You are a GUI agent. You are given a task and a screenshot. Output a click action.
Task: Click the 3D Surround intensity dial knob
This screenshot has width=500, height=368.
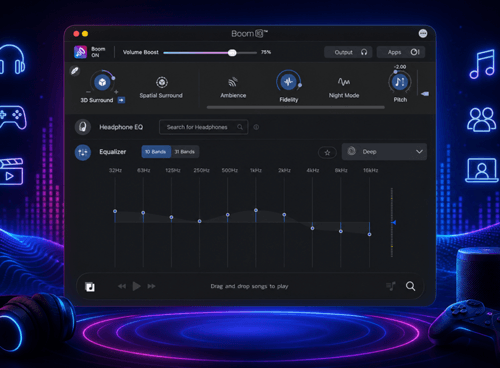[x=113, y=78]
